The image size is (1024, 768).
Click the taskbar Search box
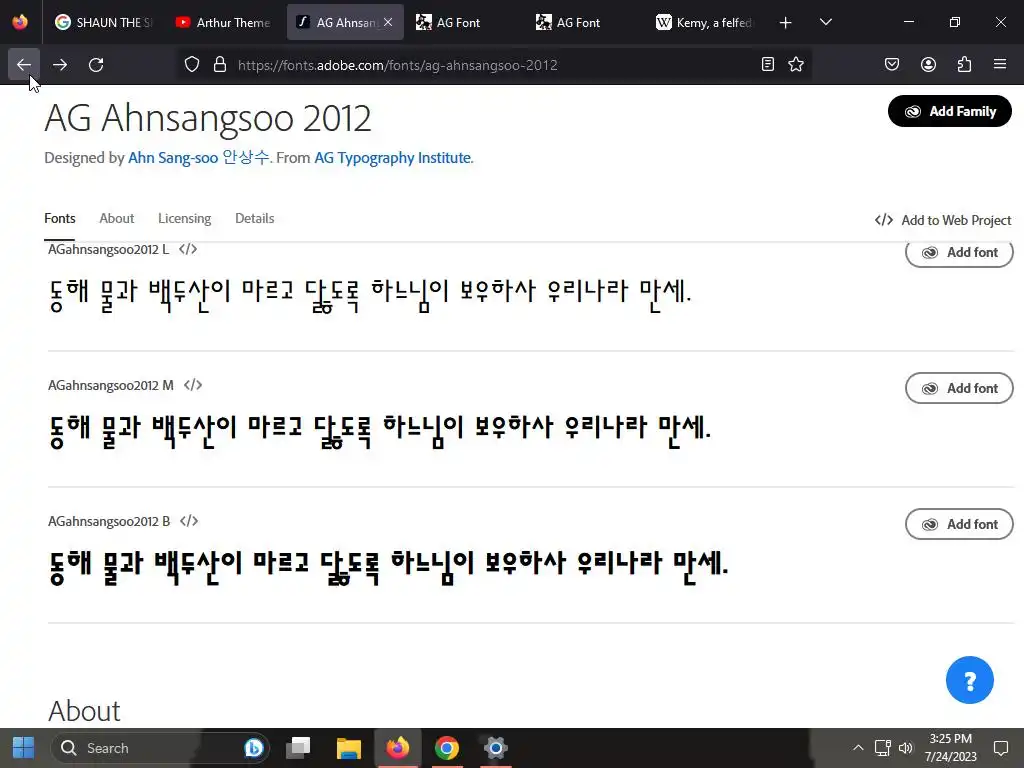(159, 748)
